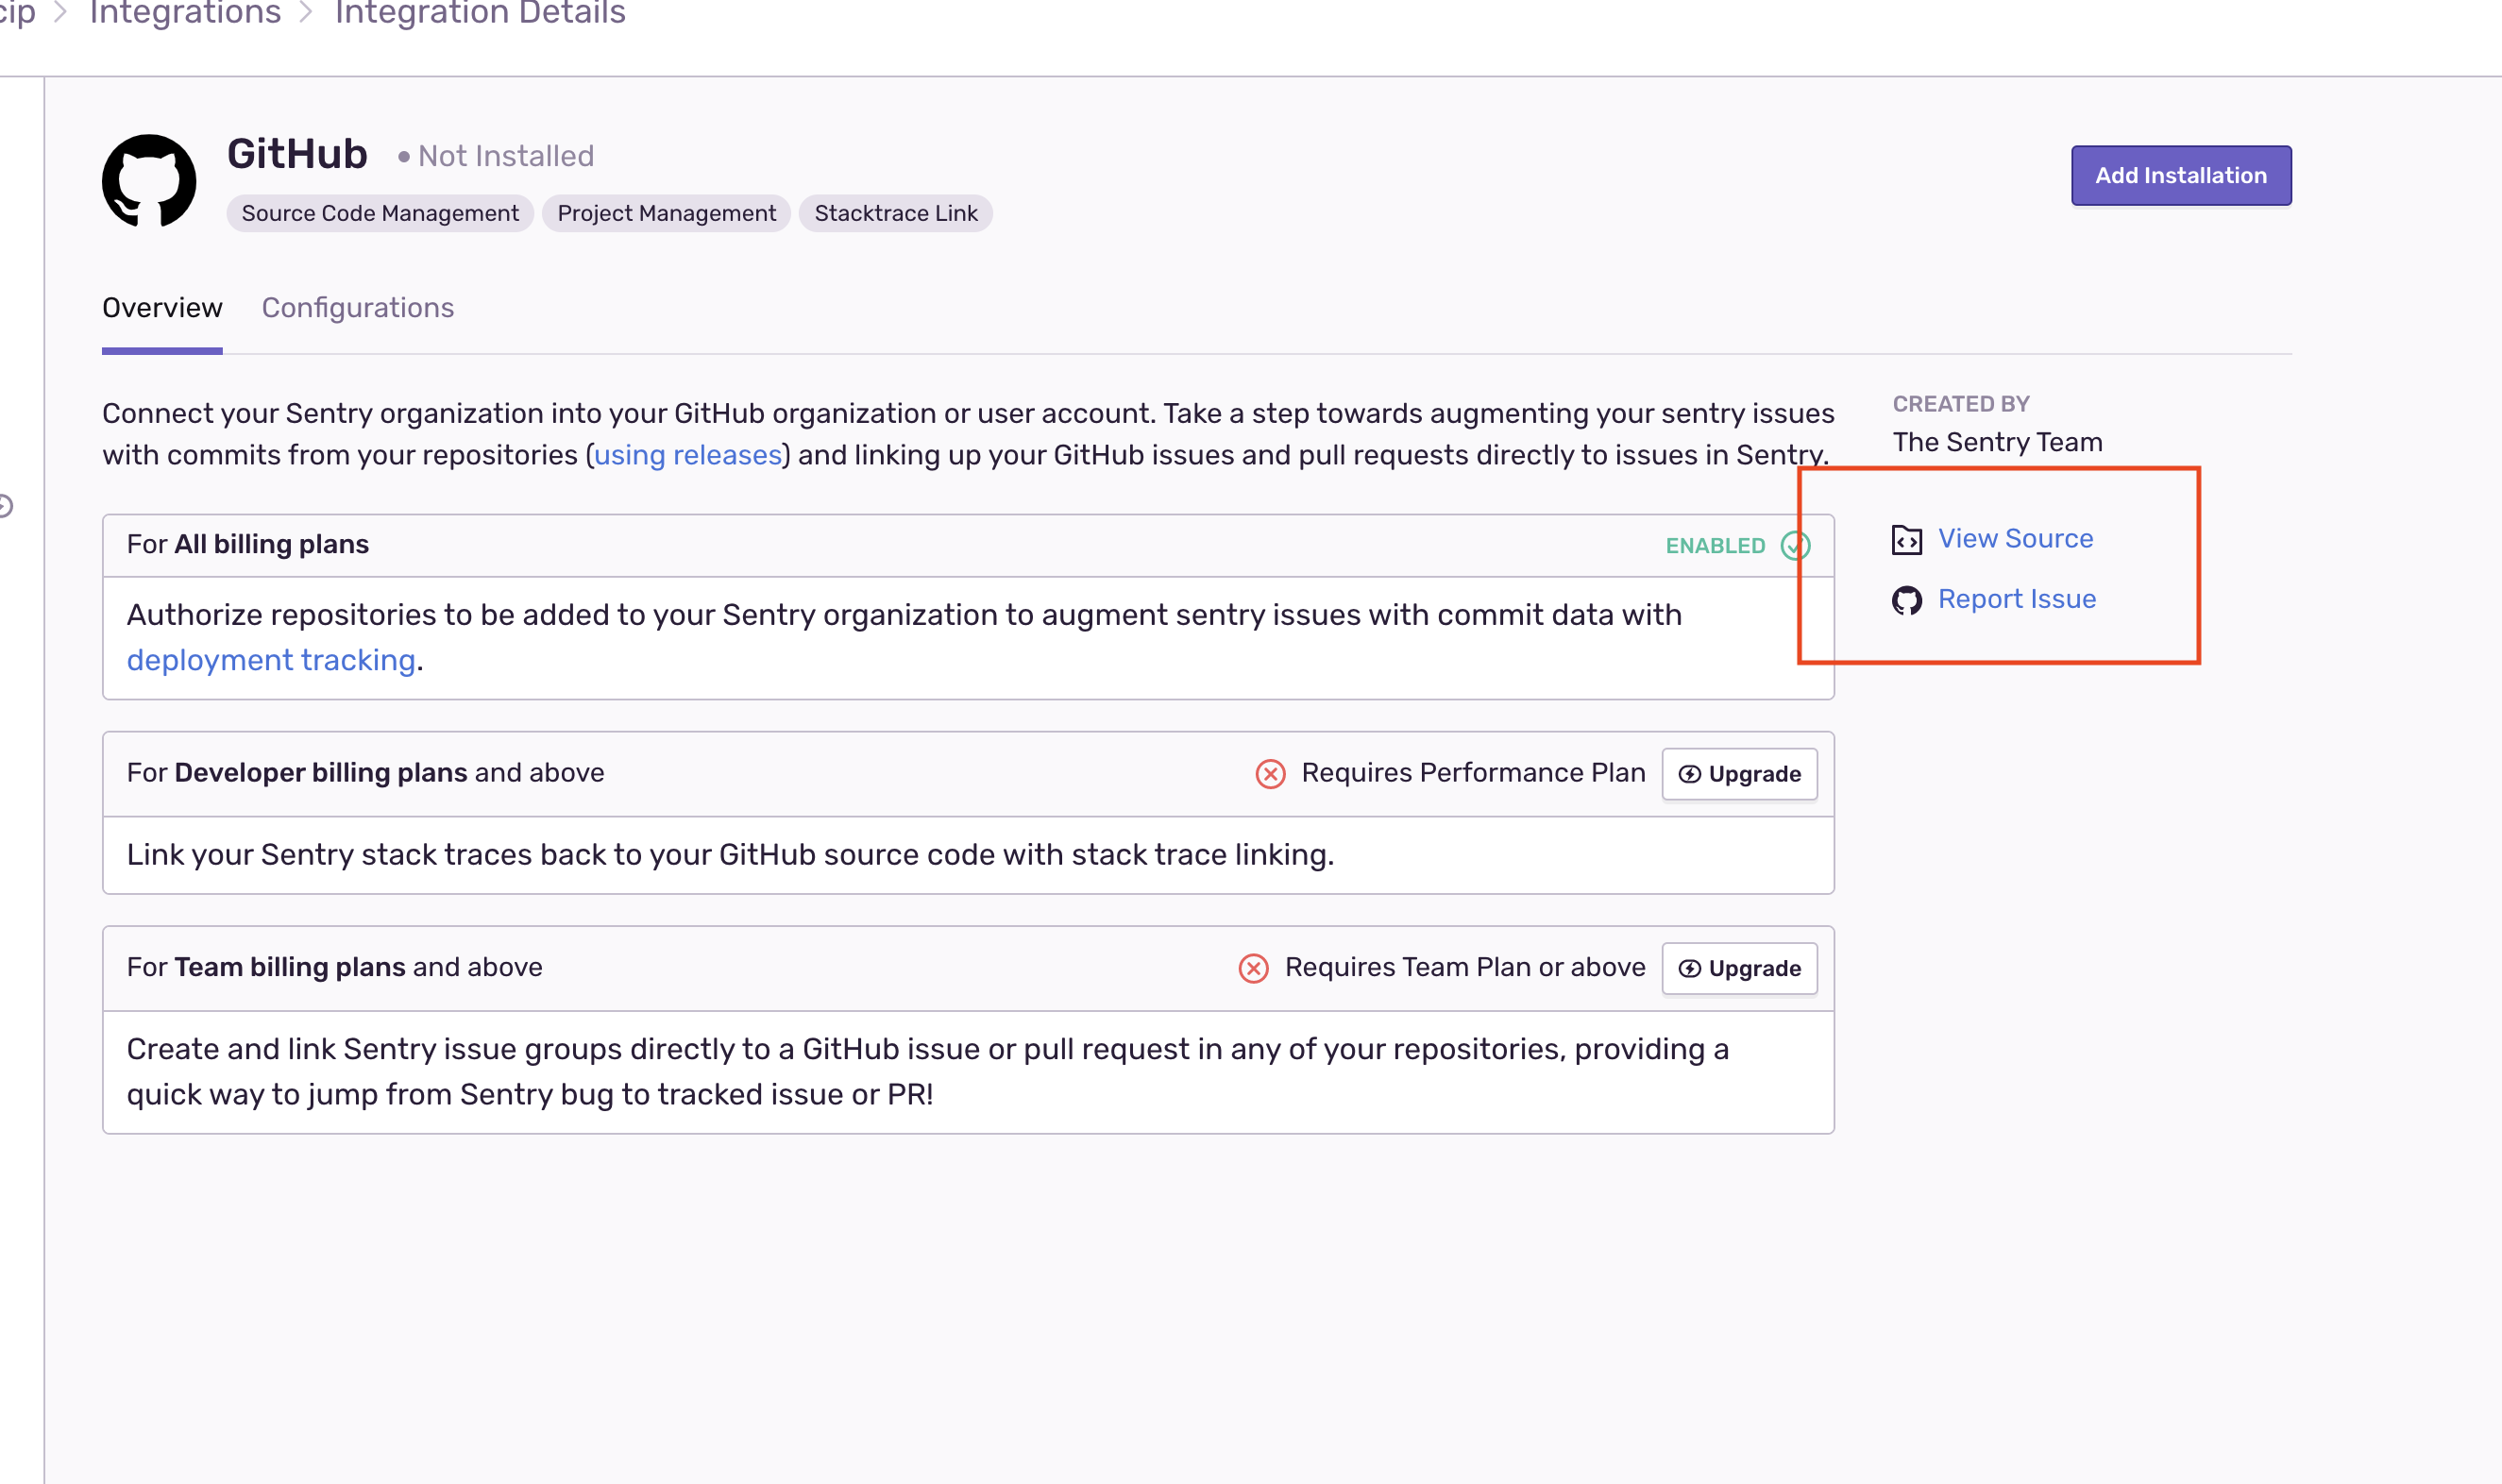Click 'Requires Team Plan or above' text
Image resolution: width=2502 pixels, height=1484 pixels.
coord(1465,967)
